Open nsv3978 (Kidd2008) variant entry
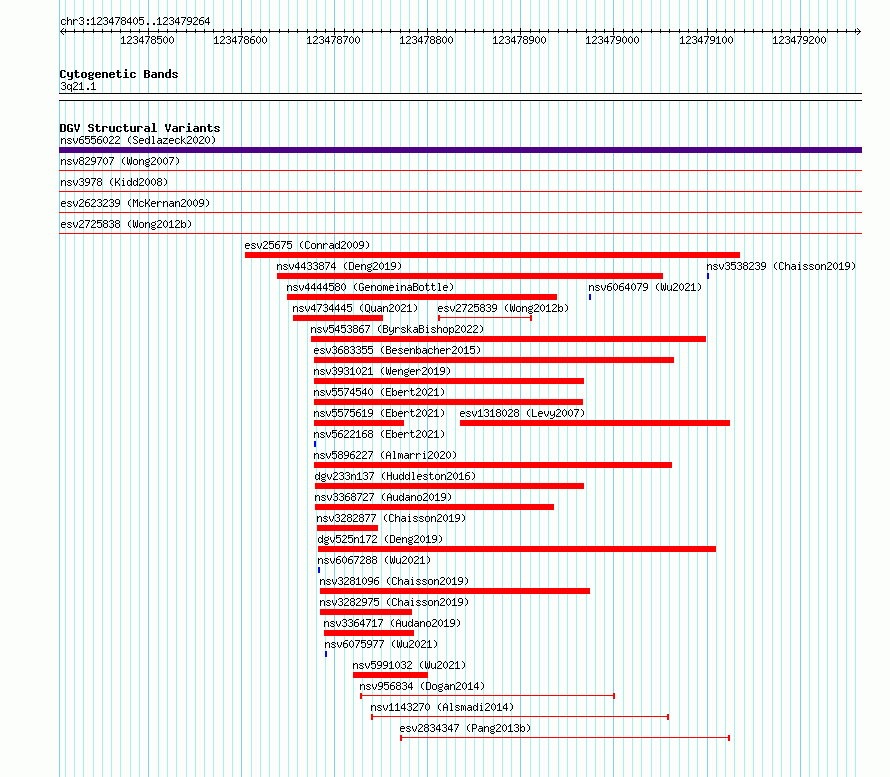This screenshot has width=890, height=777. [114, 182]
